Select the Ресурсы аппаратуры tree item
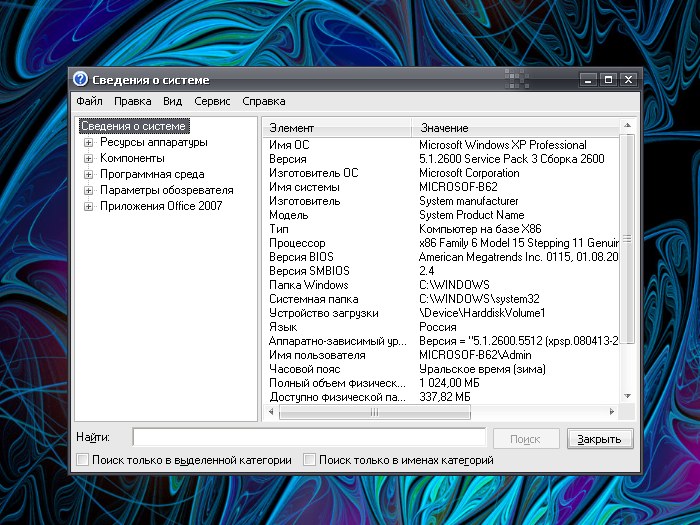This screenshot has width=700, height=525. tap(154, 142)
